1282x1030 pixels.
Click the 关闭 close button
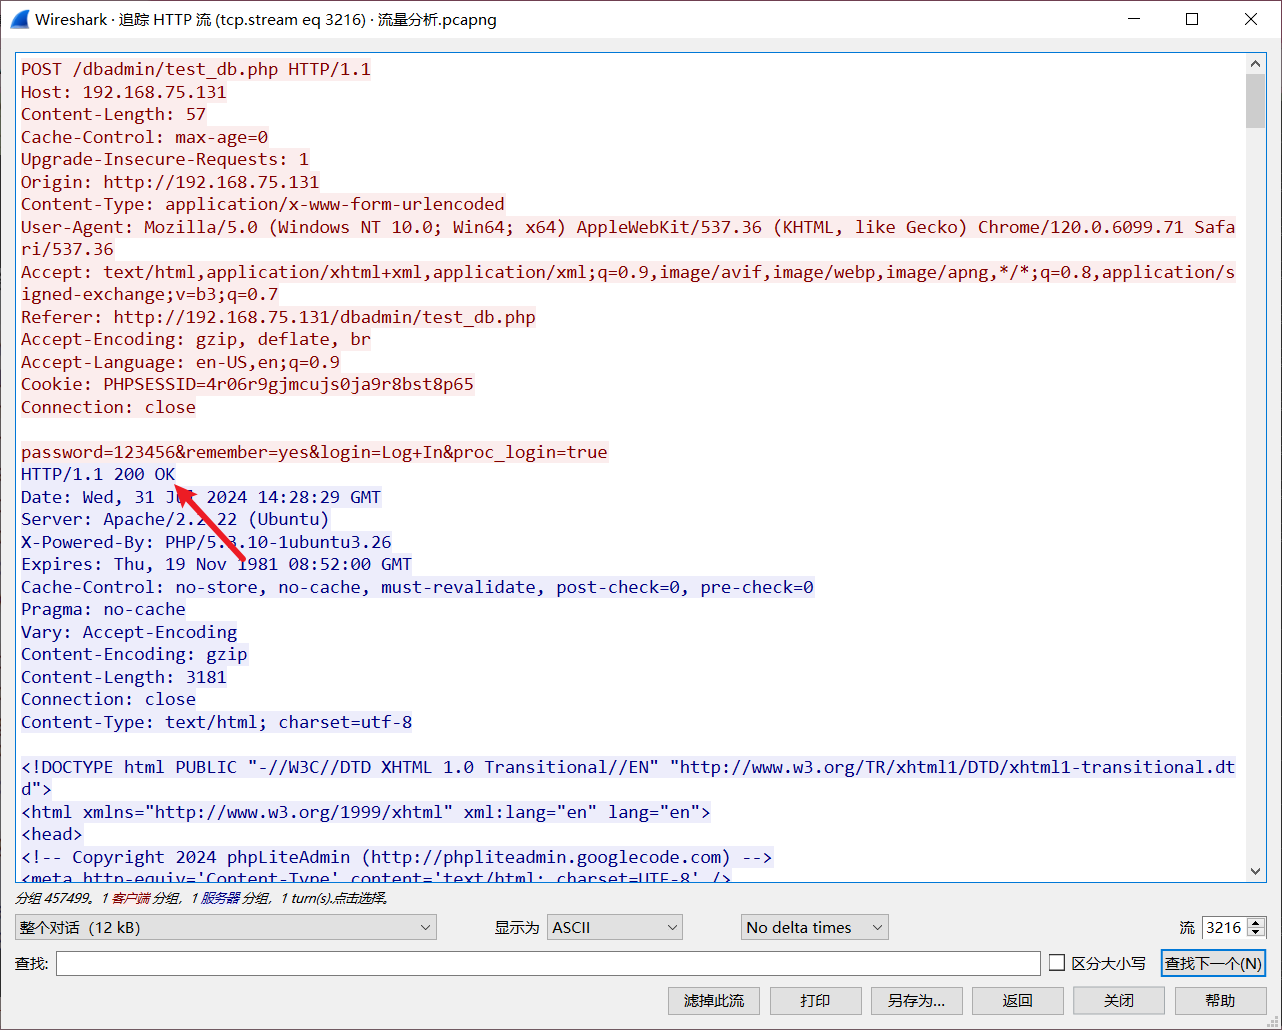pyautogui.click(x=1119, y=1001)
